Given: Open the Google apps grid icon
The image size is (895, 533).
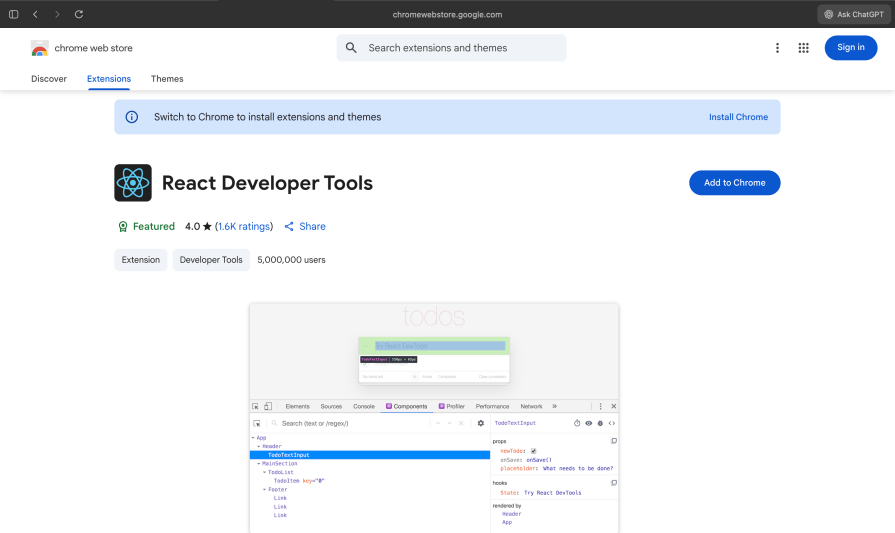Looking at the screenshot, I should (x=803, y=48).
